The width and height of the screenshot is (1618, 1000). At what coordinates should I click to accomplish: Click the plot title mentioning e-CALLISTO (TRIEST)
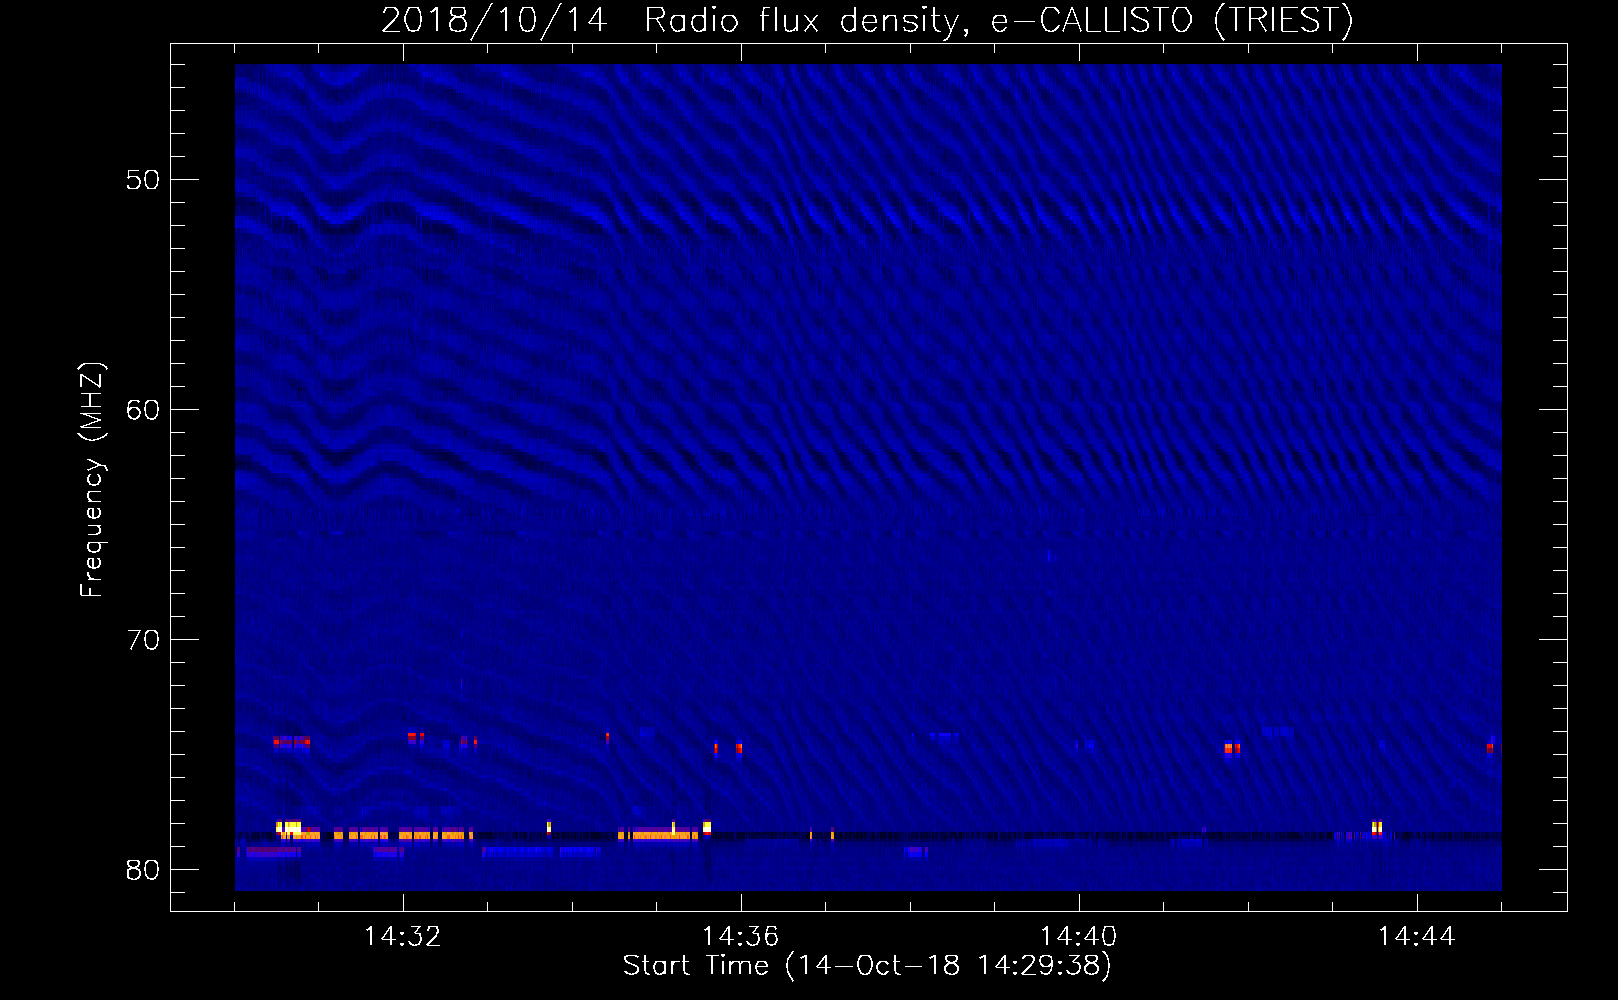coord(867,21)
